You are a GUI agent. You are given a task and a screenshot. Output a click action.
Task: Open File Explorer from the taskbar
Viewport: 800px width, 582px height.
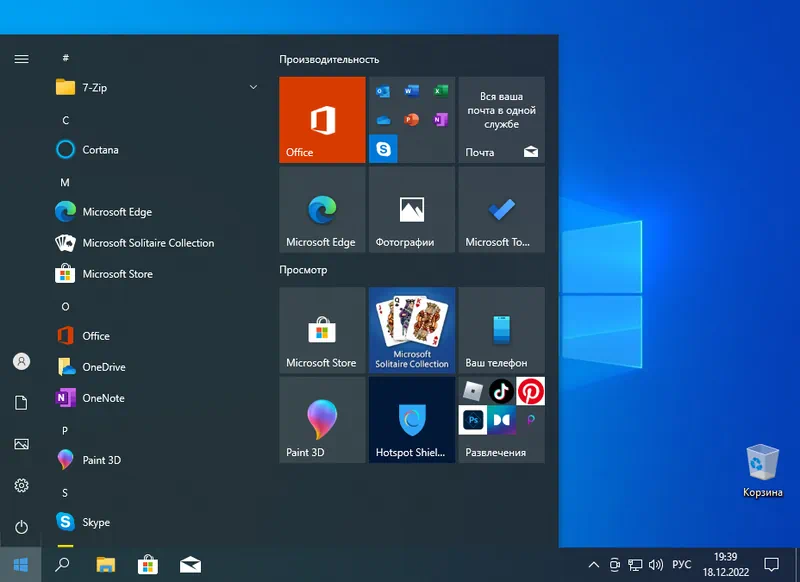pyautogui.click(x=106, y=565)
